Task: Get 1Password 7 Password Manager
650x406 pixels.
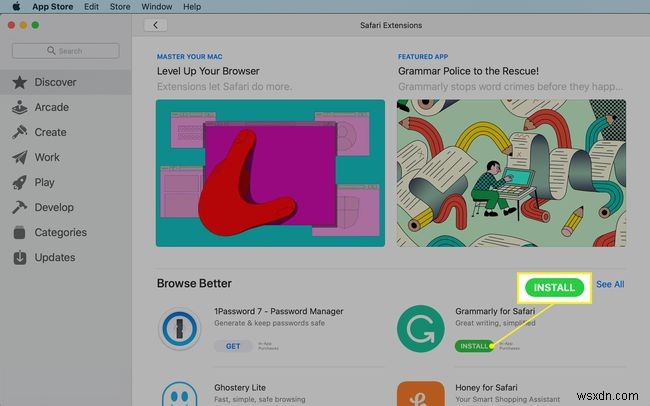Action: coord(233,346)
